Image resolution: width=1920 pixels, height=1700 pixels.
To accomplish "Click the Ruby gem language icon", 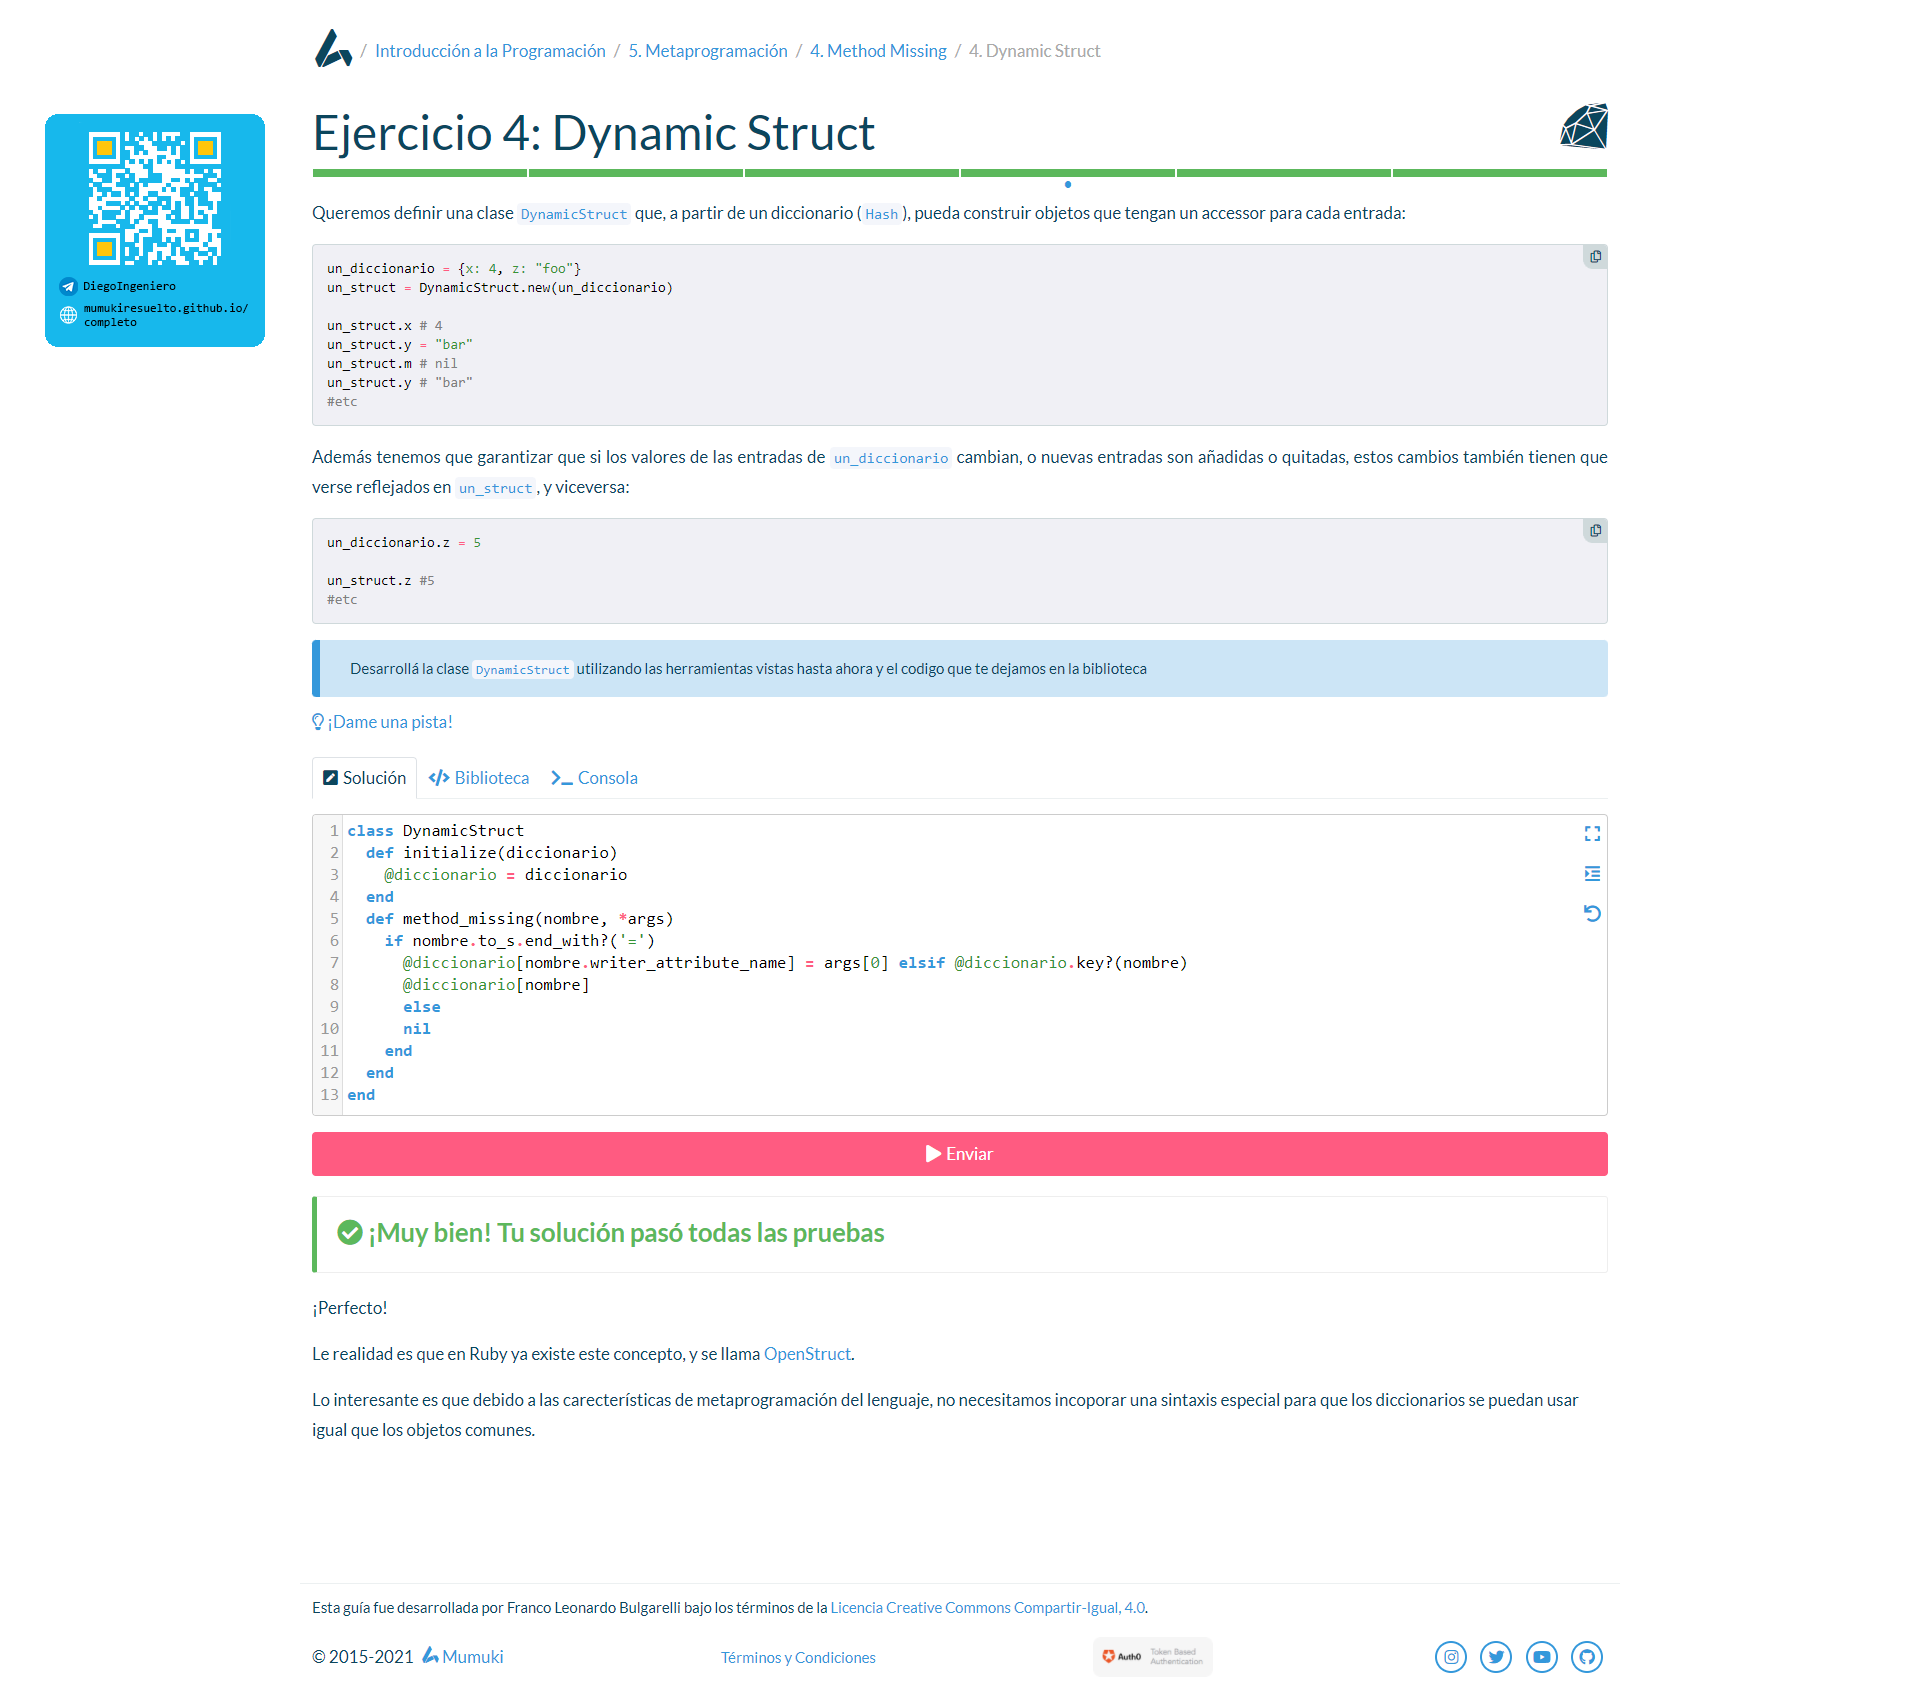I will point(1584,127).
